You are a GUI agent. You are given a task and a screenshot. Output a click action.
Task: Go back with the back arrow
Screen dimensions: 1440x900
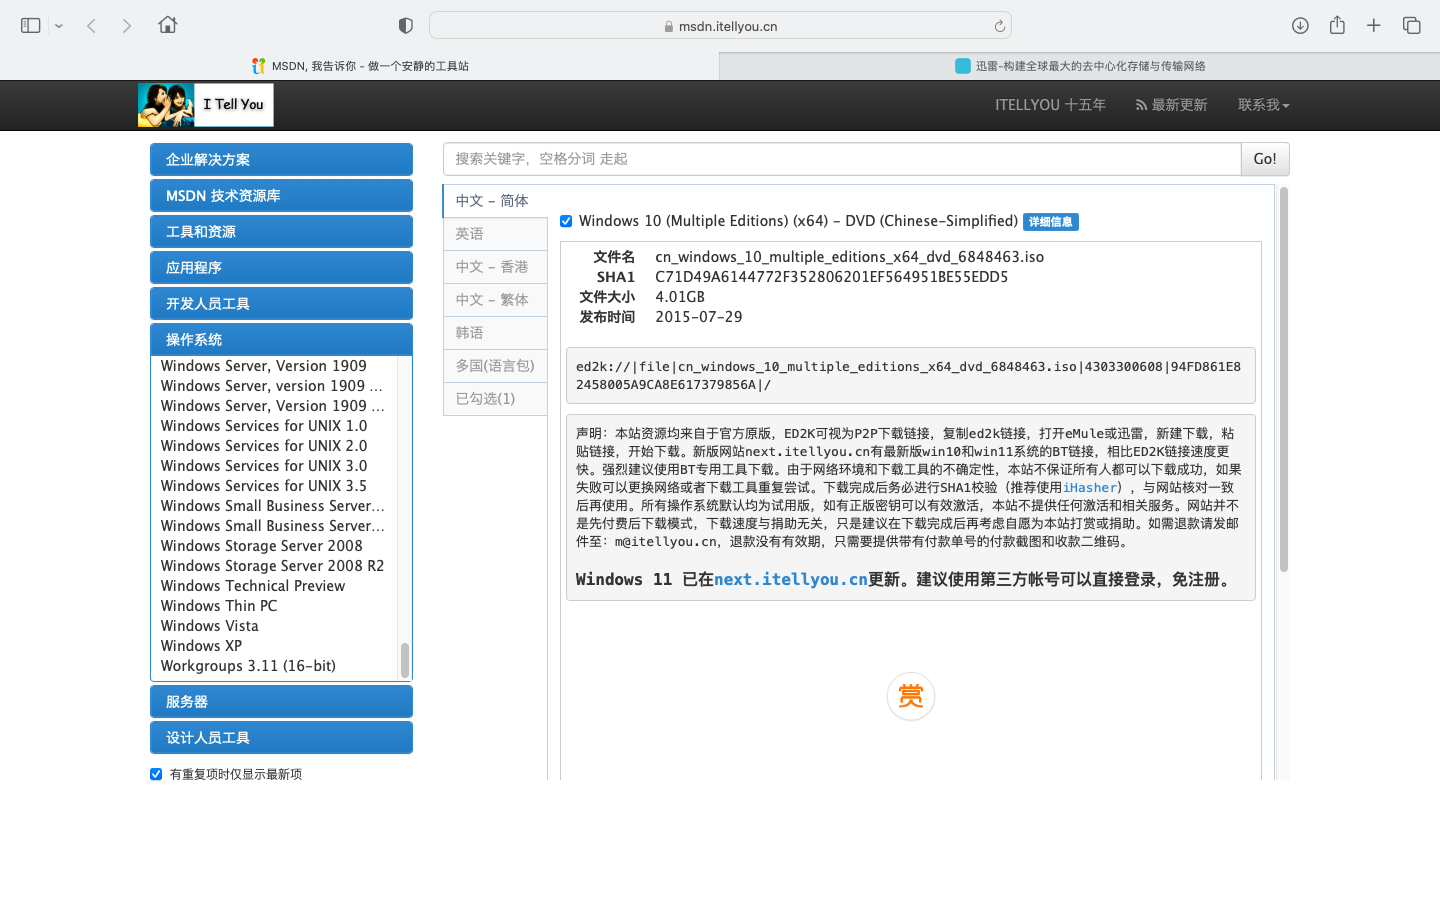click(91, 26)
